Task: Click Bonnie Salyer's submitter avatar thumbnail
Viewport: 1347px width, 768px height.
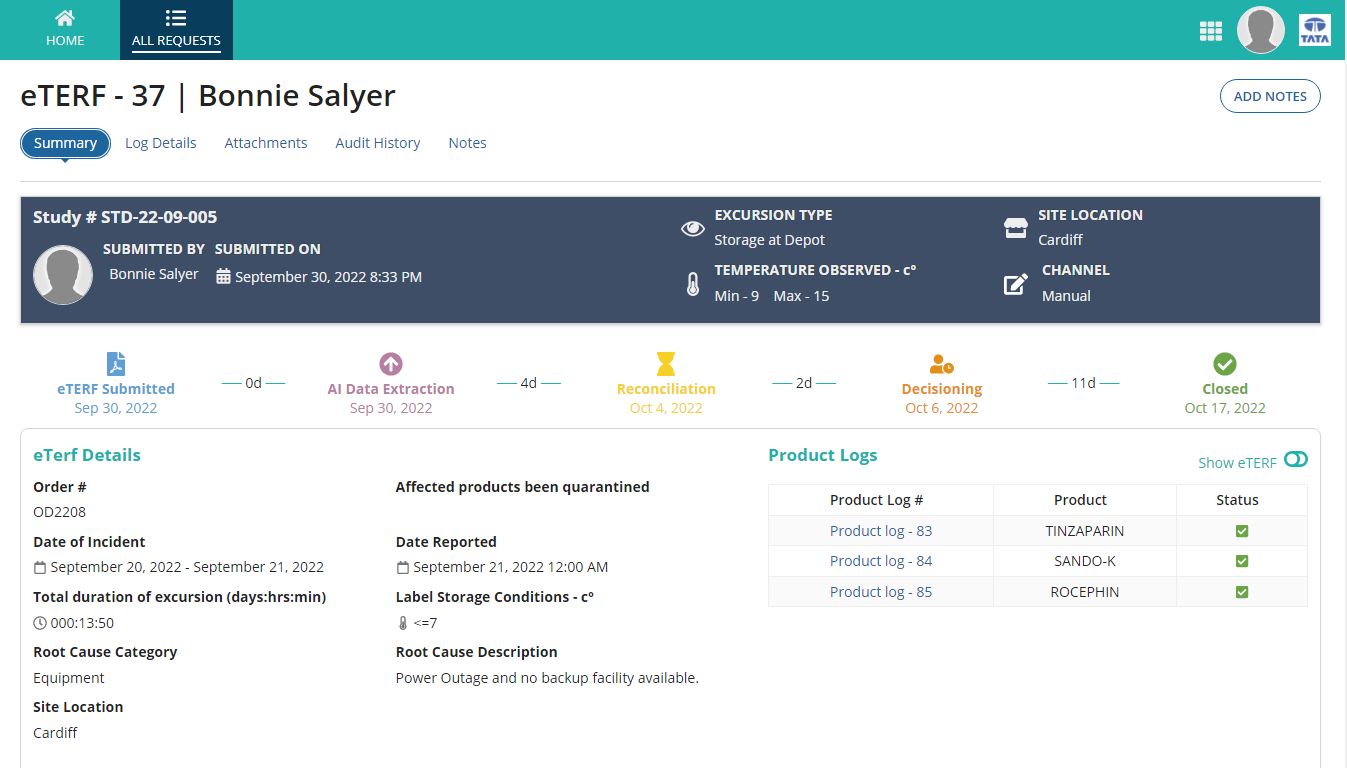Action: point(63,274)
